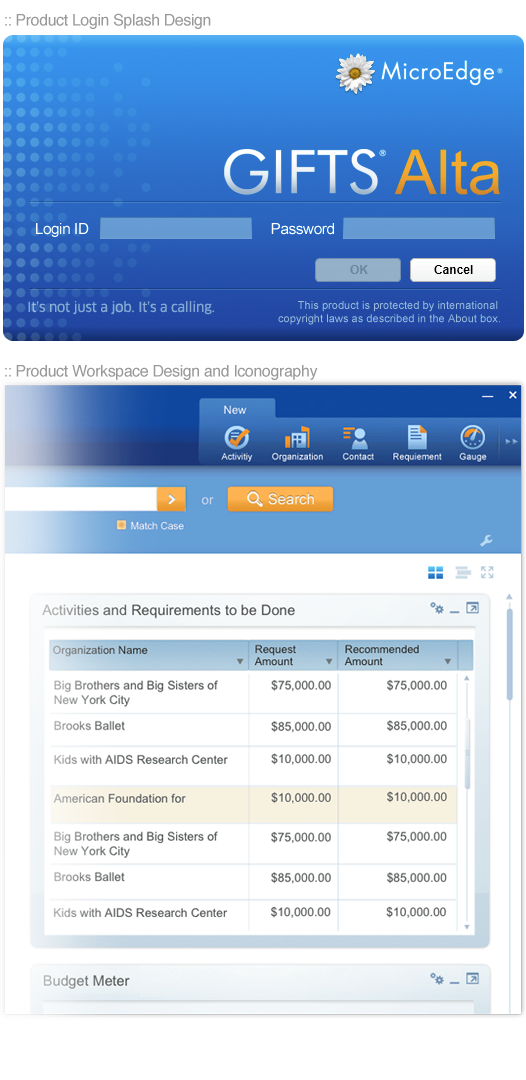Open Recommended Amount column dropdown
The height and width of the screenshot is (1080, 526).
(448, 662)
